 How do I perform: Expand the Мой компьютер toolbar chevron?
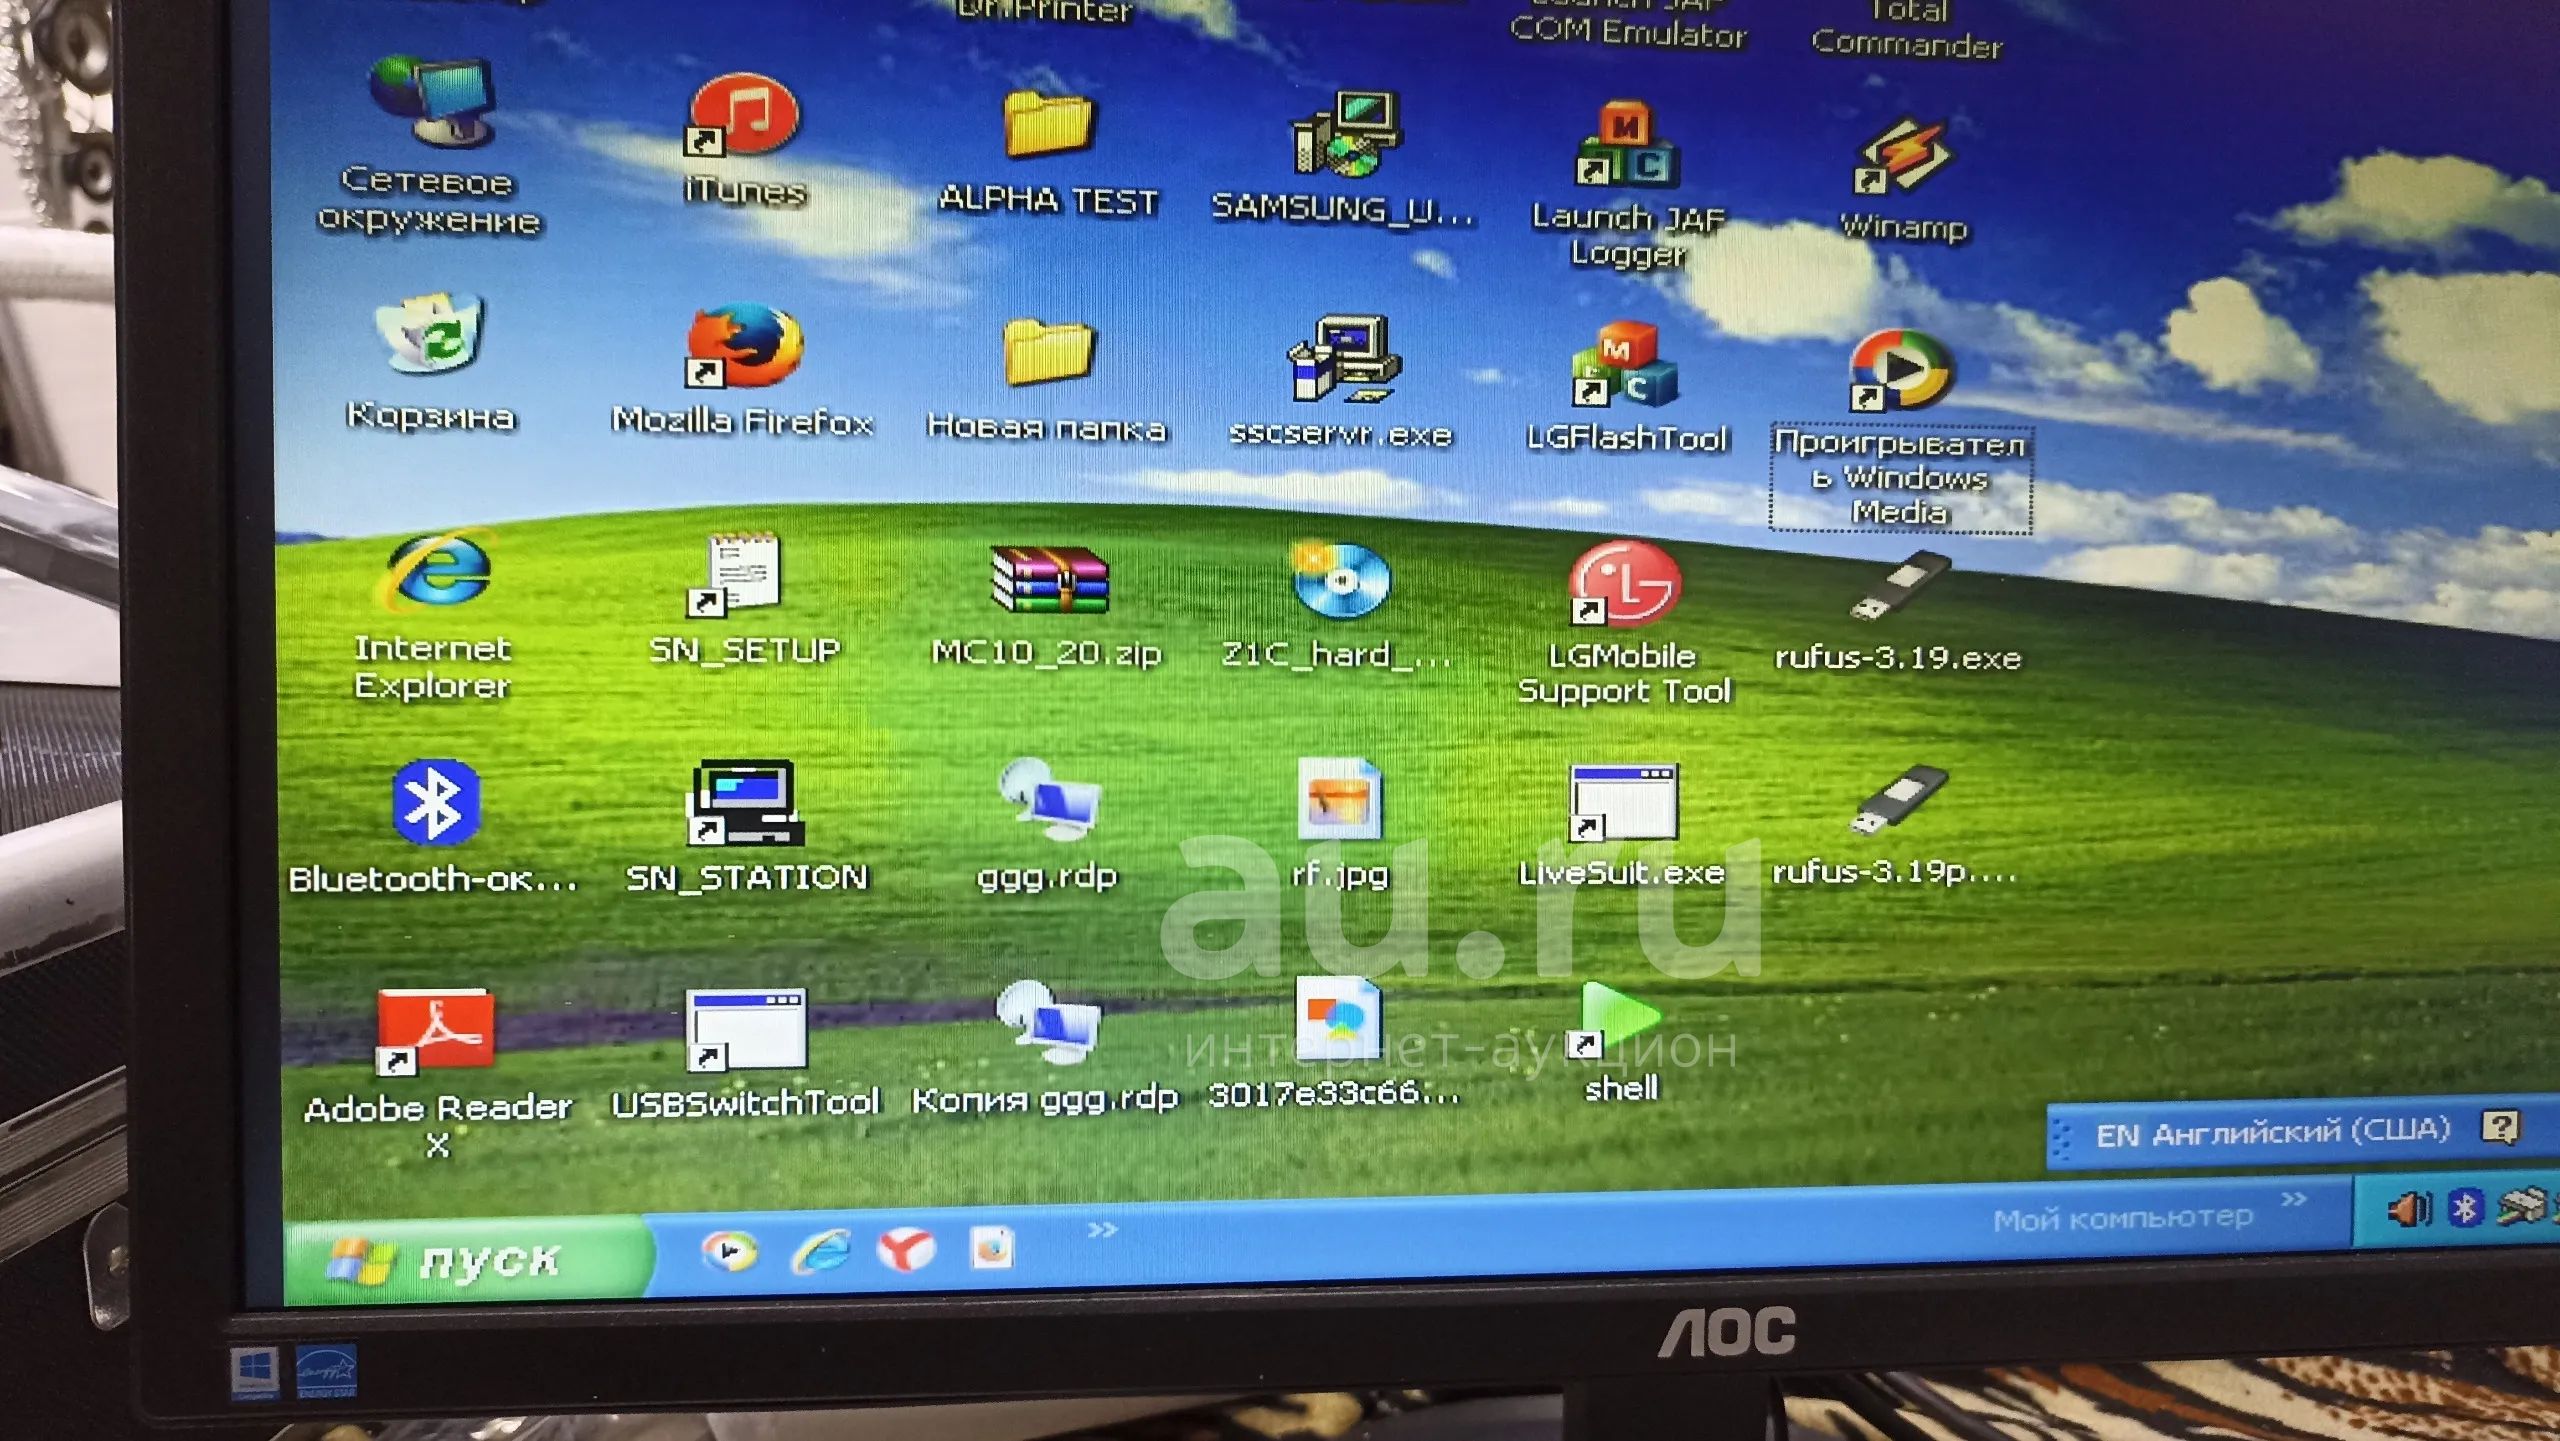[x=2294, y=1198]
